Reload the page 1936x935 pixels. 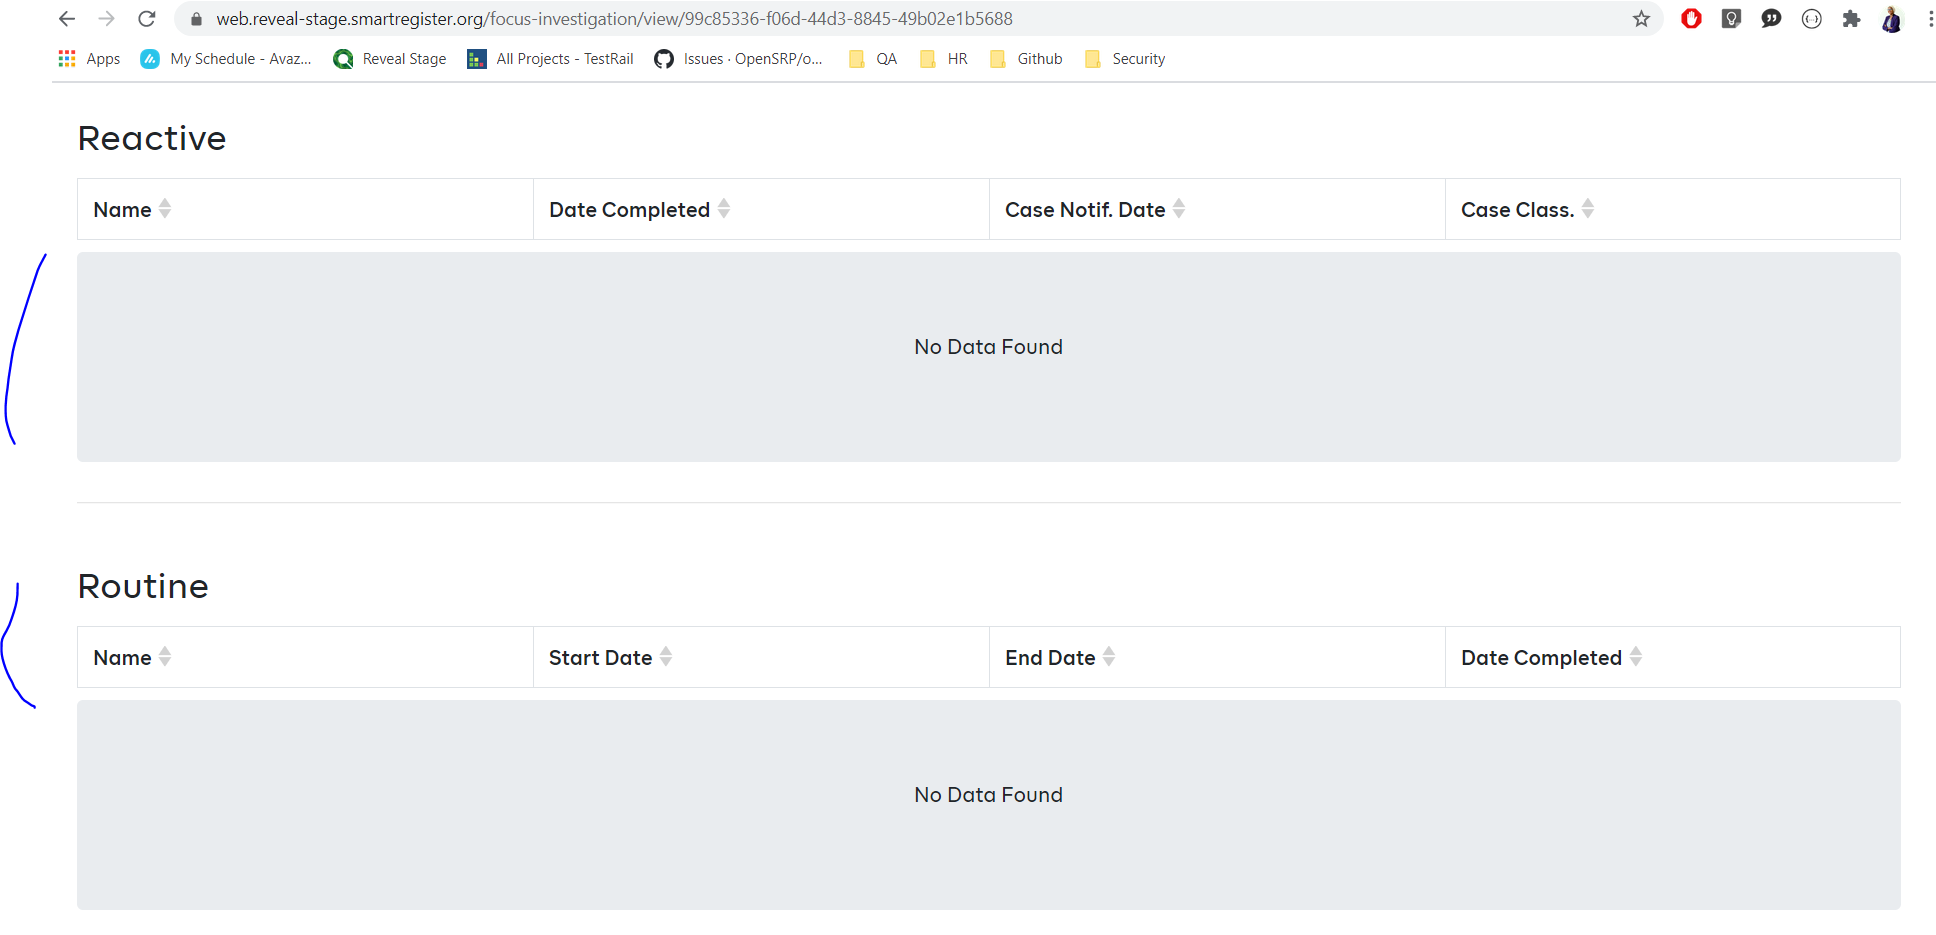coord(146,18)
